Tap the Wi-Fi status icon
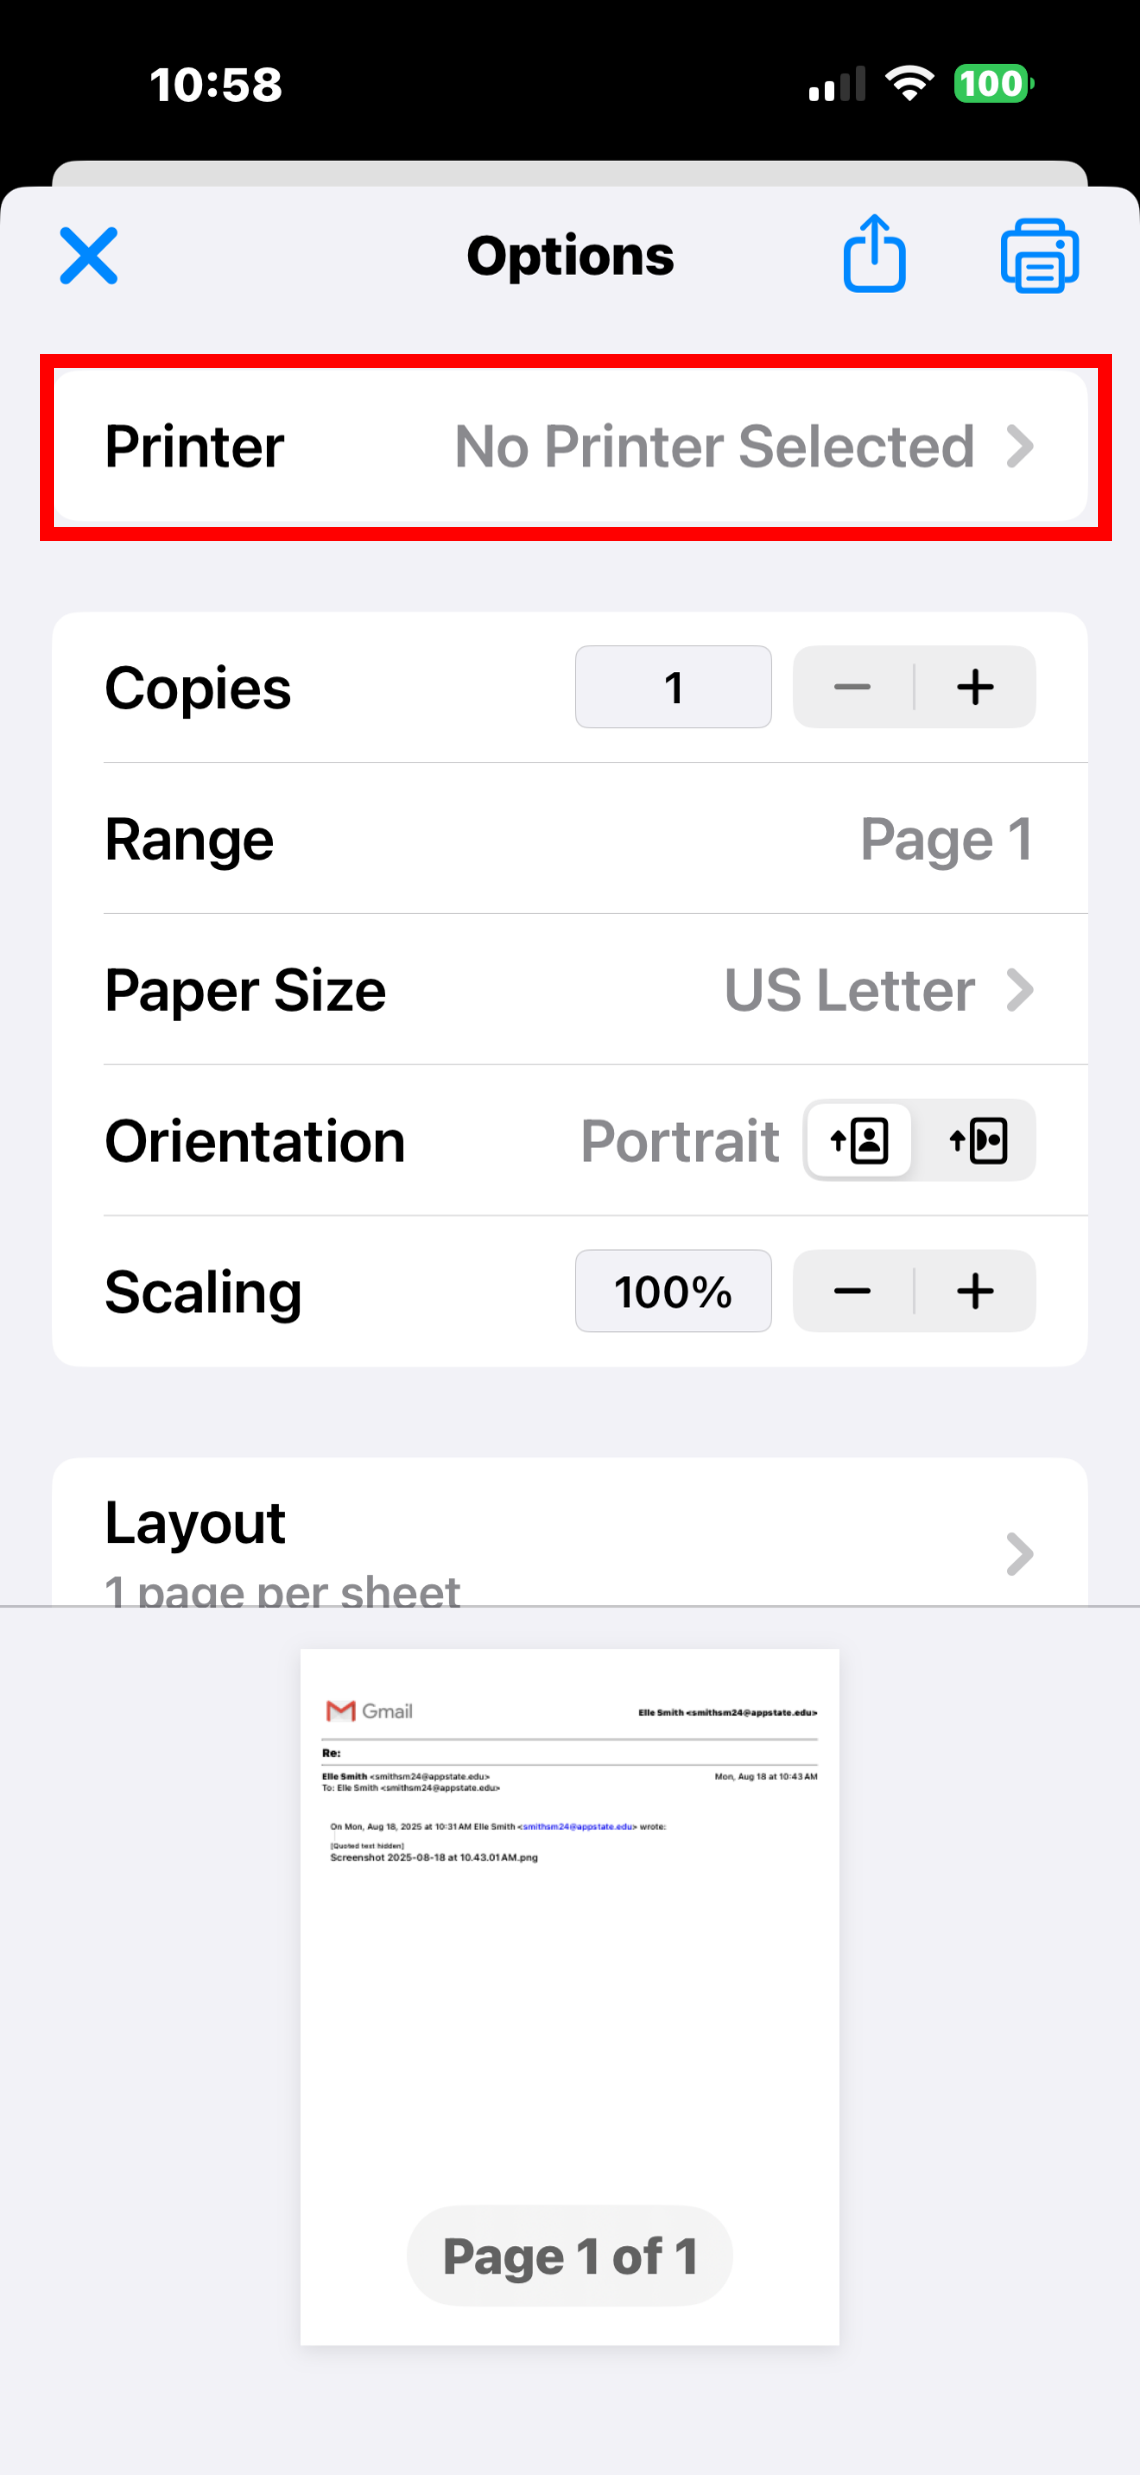This screenshot has height=2475, width=1140. click(x=910, y=84)
